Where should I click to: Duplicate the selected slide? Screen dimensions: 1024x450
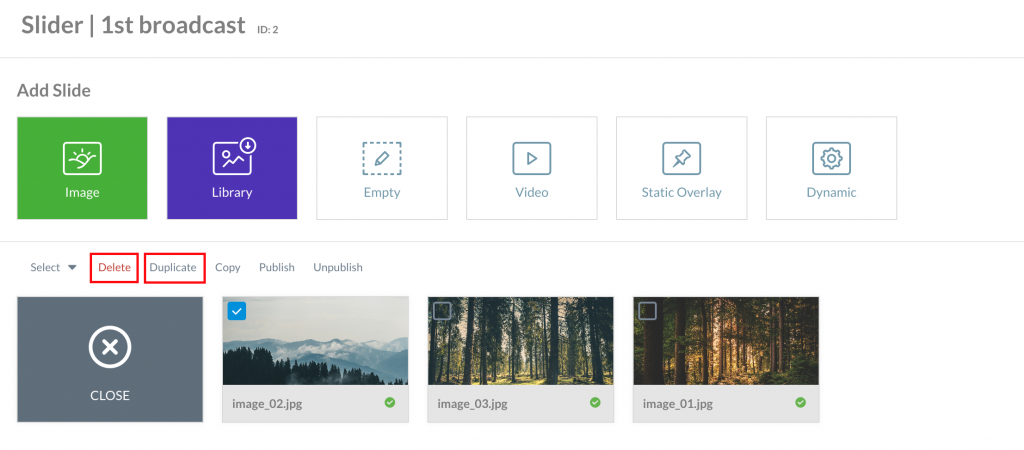click(x=173, y=267)
